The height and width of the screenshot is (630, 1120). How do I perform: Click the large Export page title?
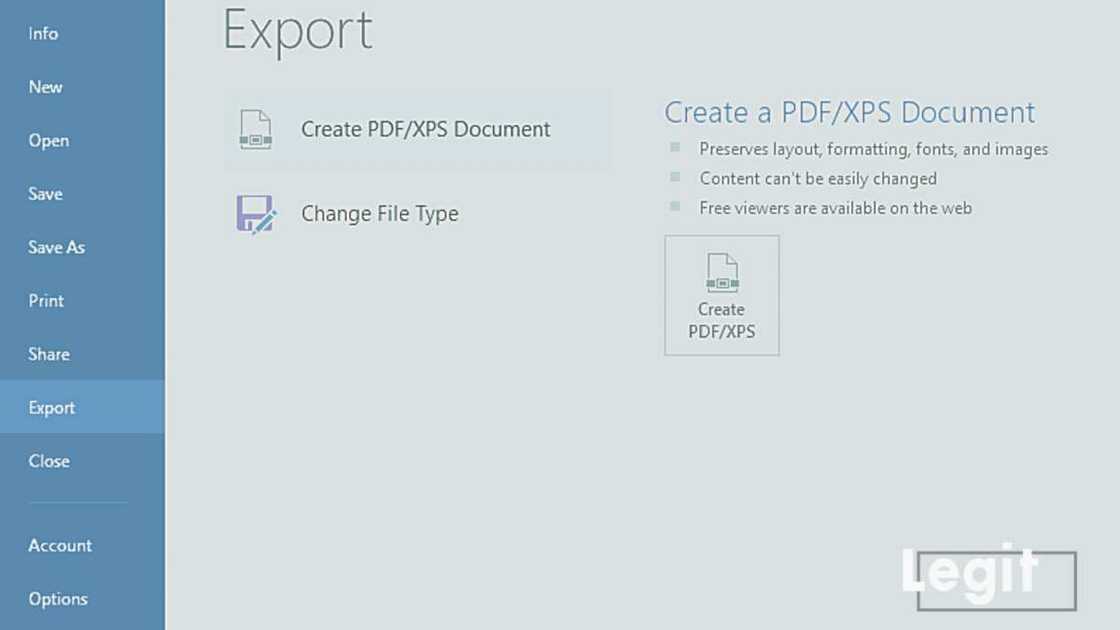[x=298, y=30]
